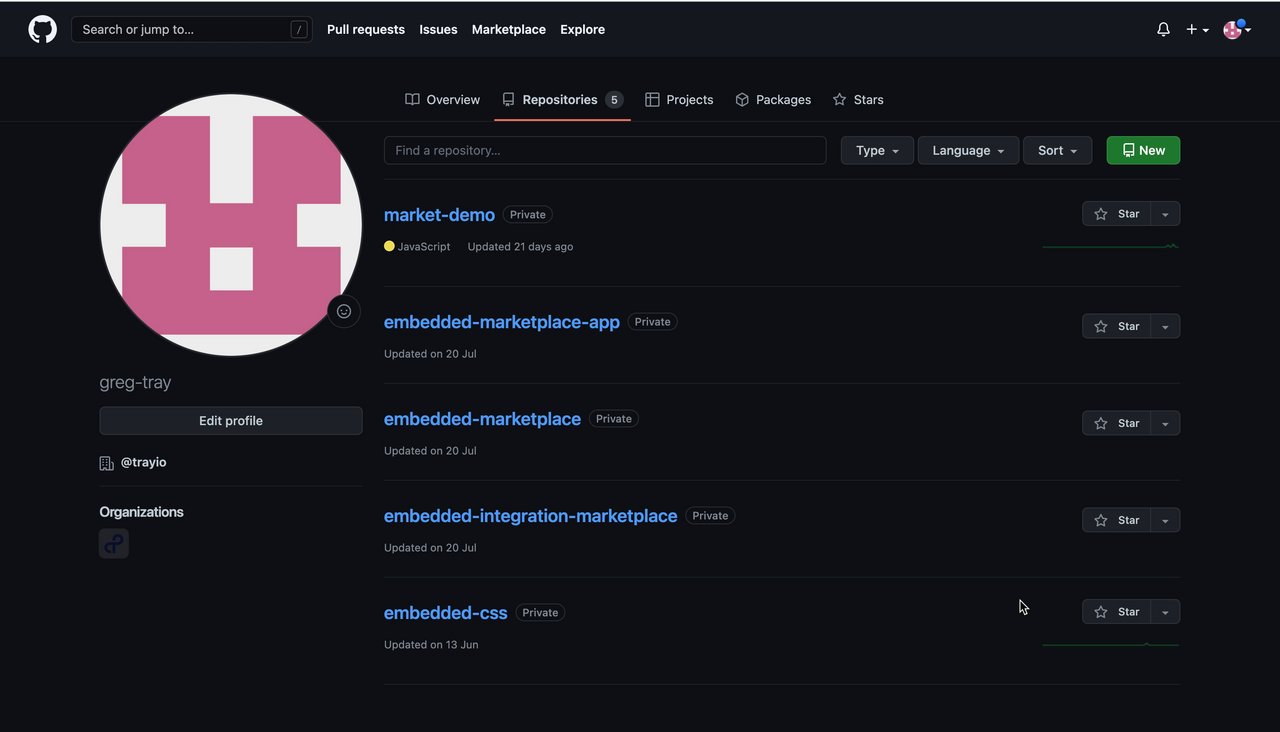Click the greg-tray username
Viewport: 1280px width, 732px height.
click(135, 382)
